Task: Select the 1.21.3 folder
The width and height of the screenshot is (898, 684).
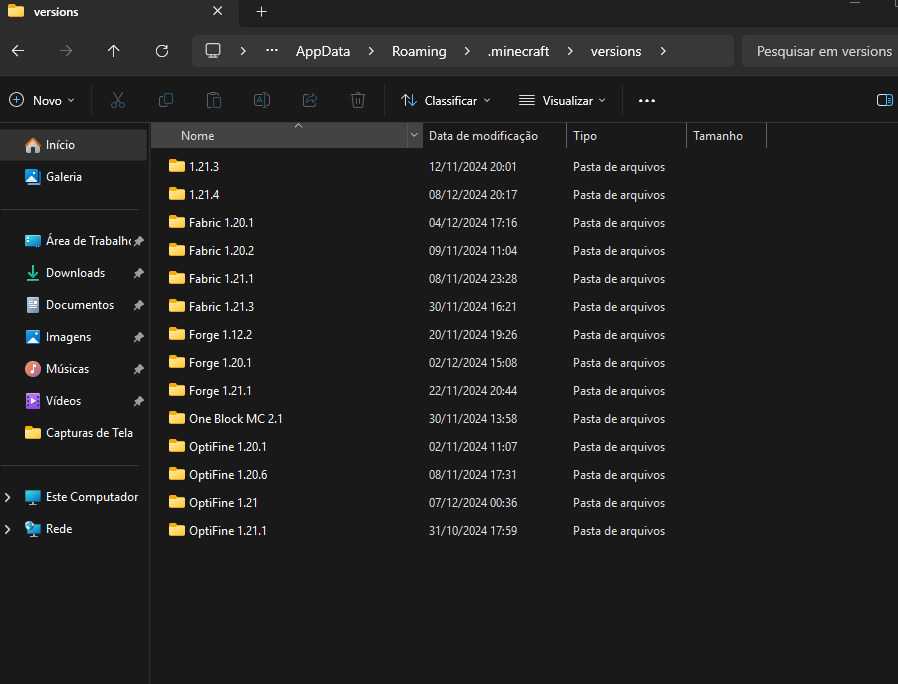Action: [x=194, y=167]
